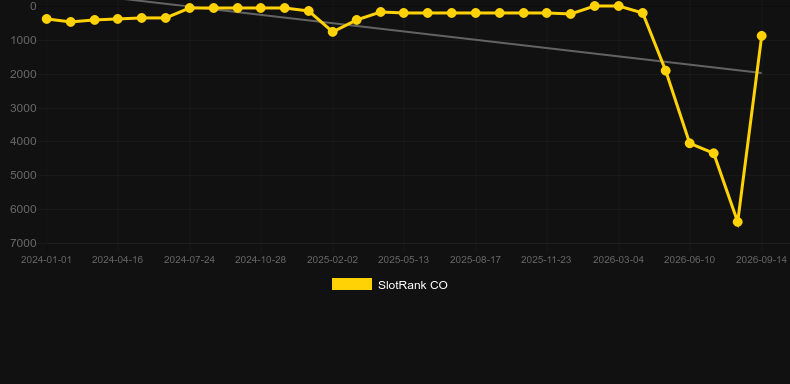790x384 pixels.
Task: Click the gray trend line end near 2026-09-14
Action: click(x=760, y=73)
